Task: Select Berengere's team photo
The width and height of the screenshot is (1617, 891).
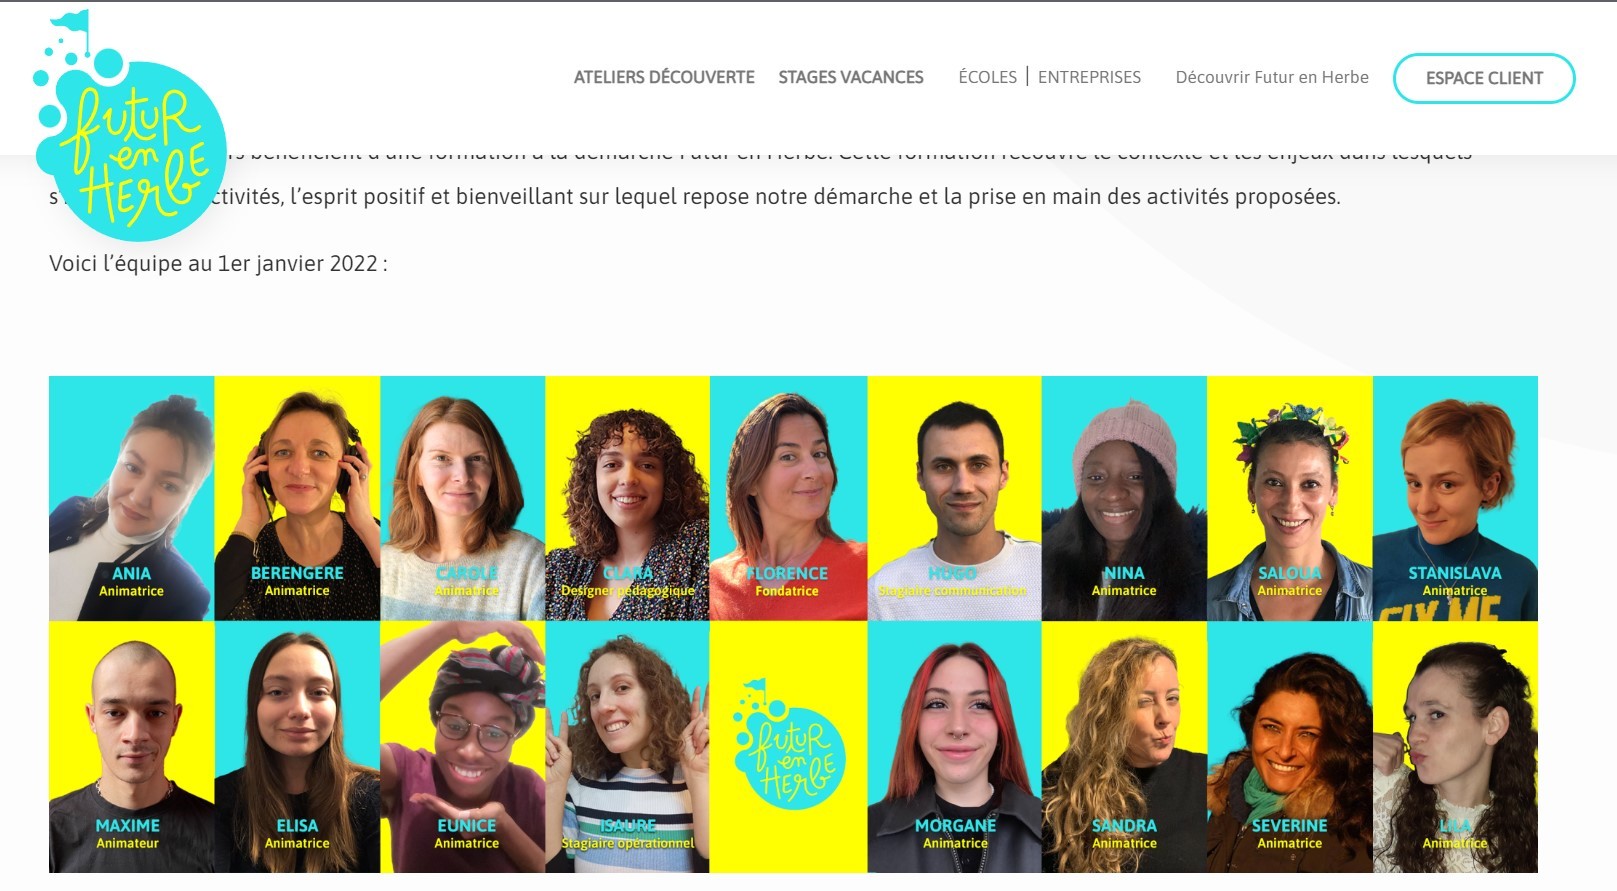Action: [297, 498]
